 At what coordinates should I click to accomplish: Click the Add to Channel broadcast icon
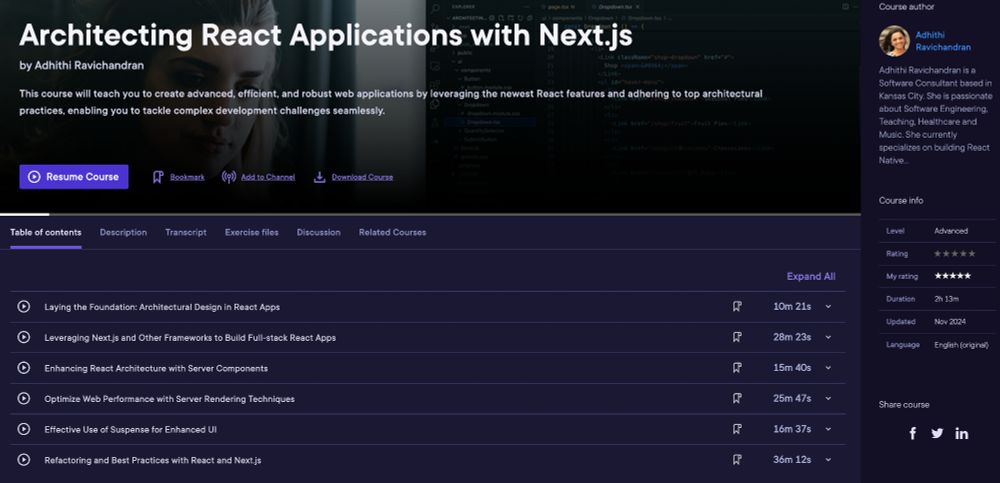tap(228, 177)
